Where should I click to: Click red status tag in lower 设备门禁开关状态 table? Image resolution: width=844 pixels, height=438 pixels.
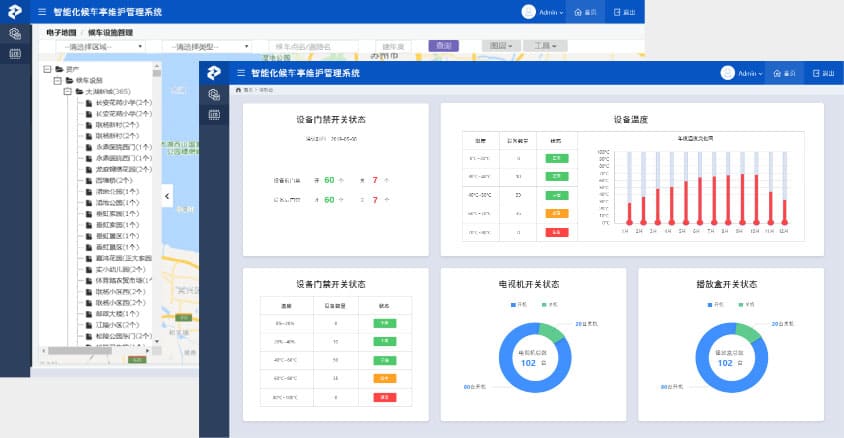(x=385, y=398)
